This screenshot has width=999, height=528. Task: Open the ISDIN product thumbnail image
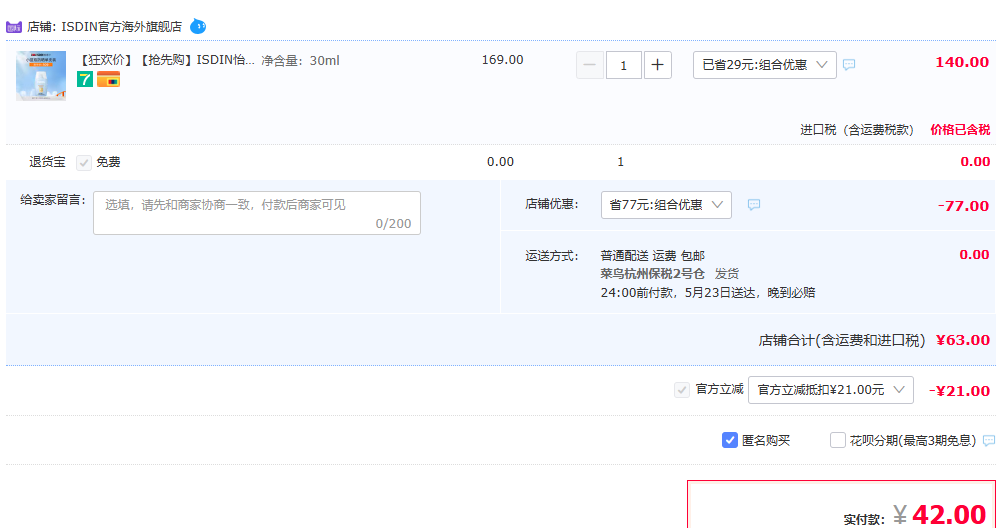coord(41,76)
